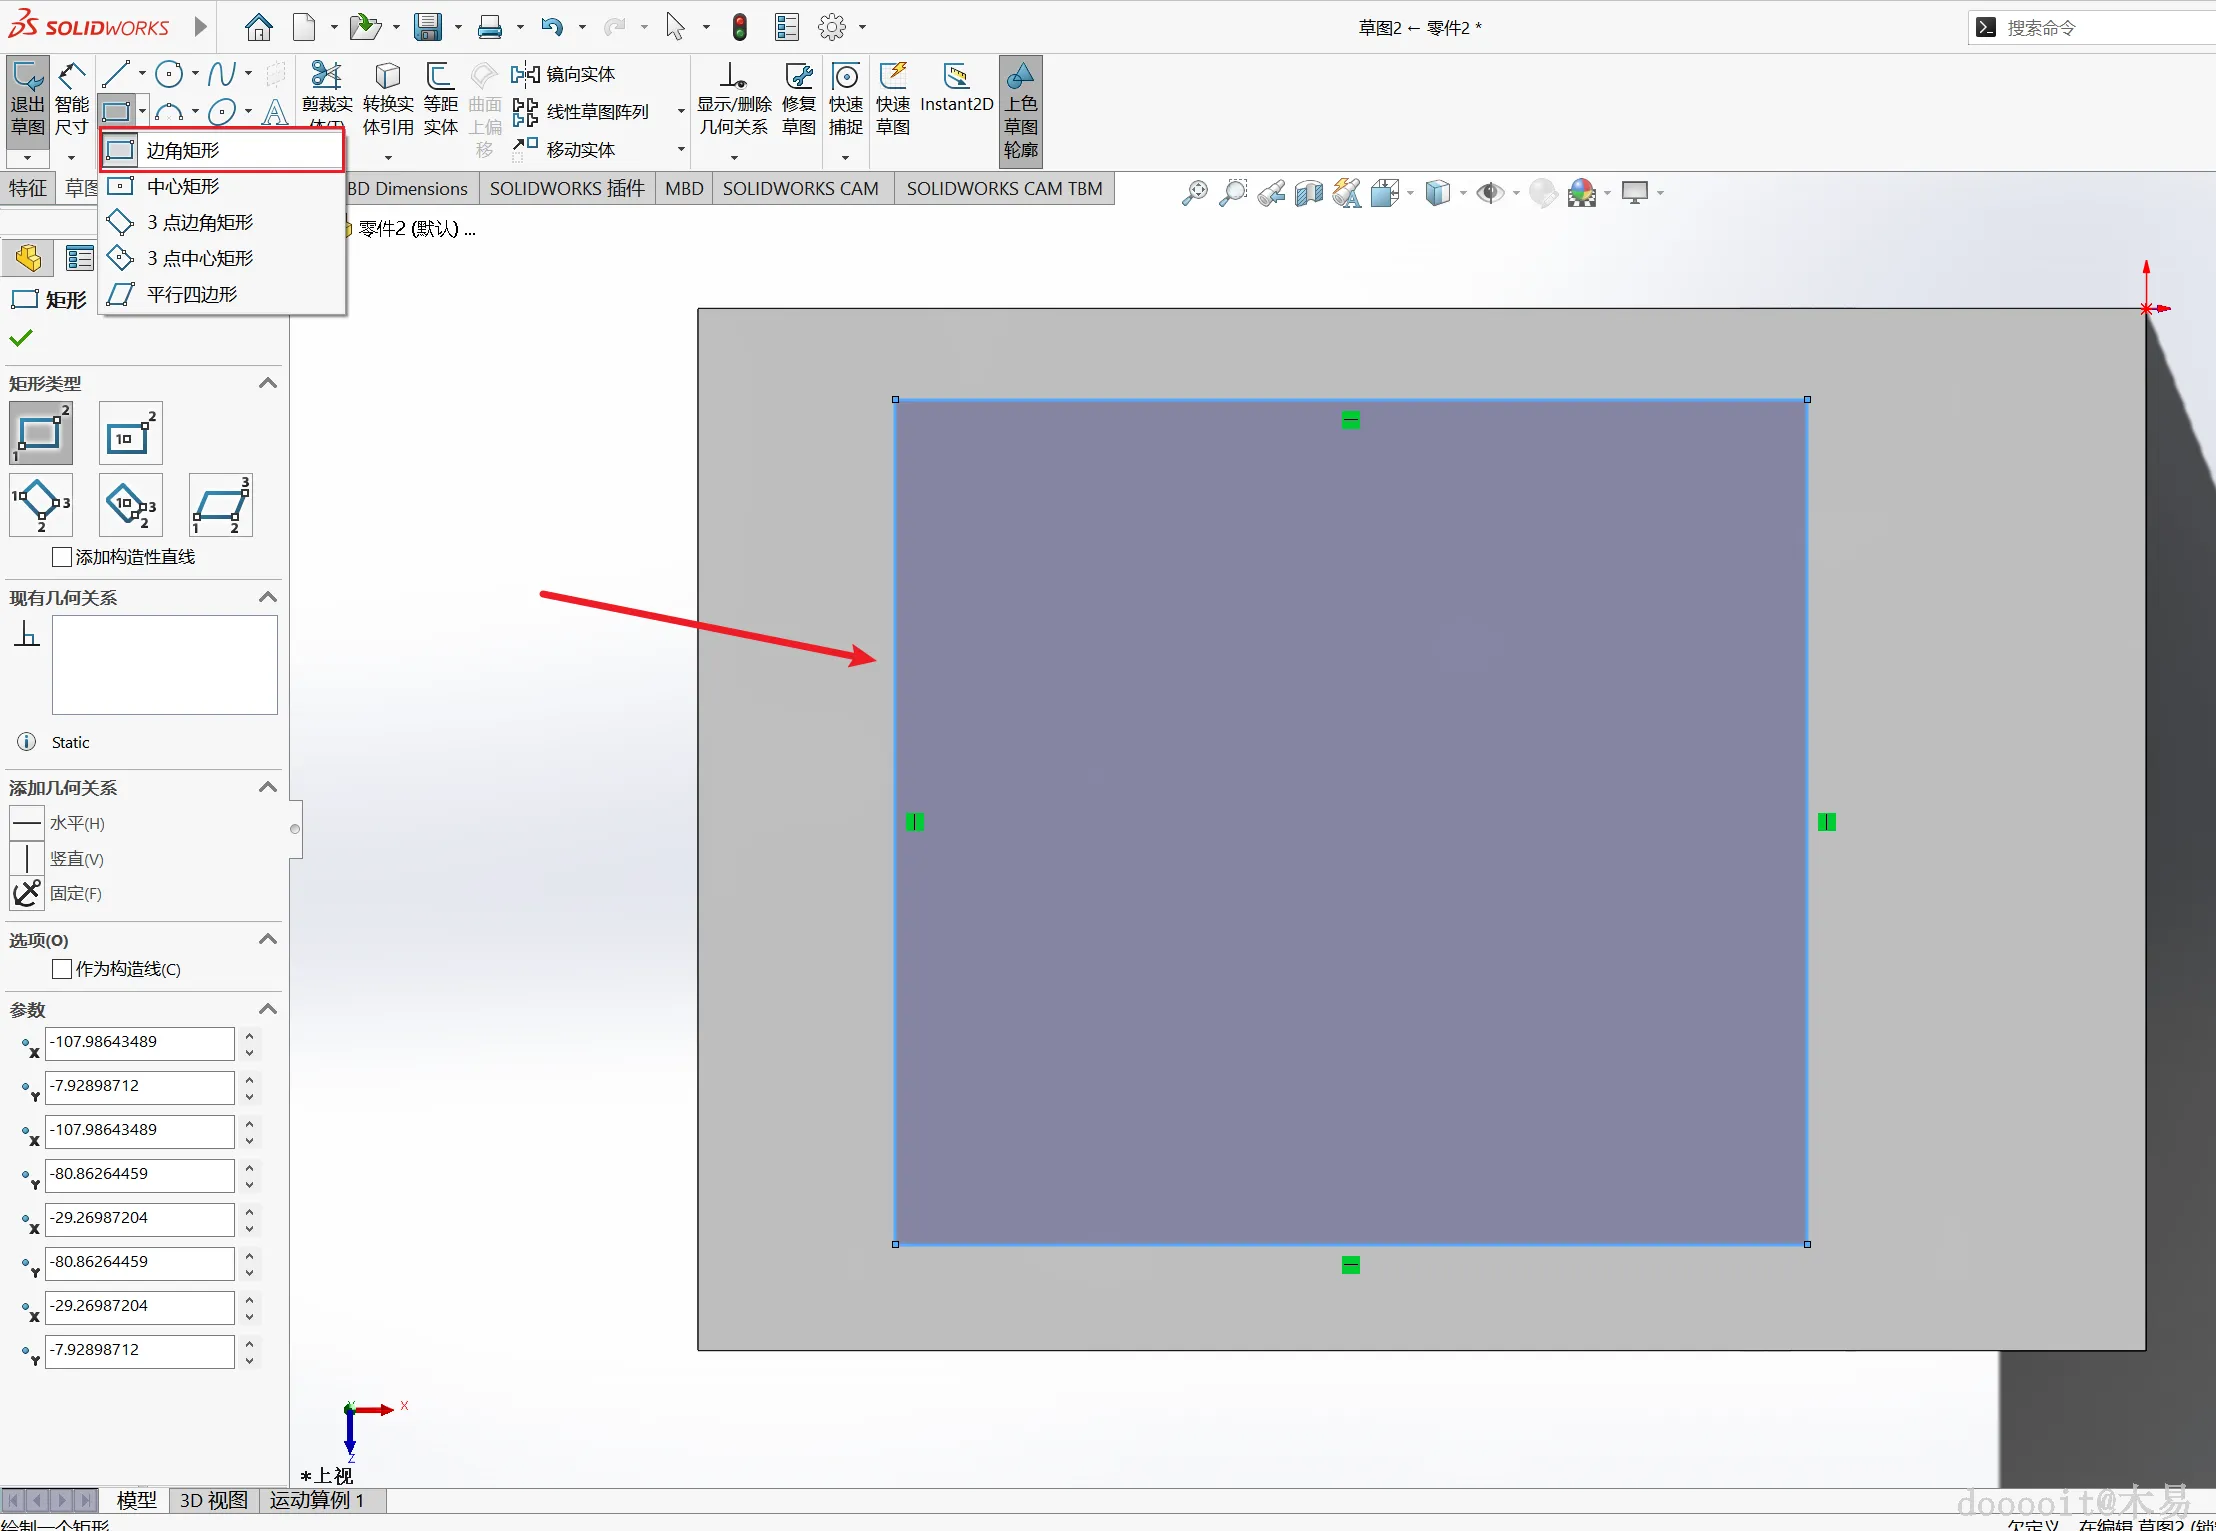Confirm with the green checkmark OK button
Image resolution: width=2216 pixels, height=1531 pixels.
tap(20, 338)
